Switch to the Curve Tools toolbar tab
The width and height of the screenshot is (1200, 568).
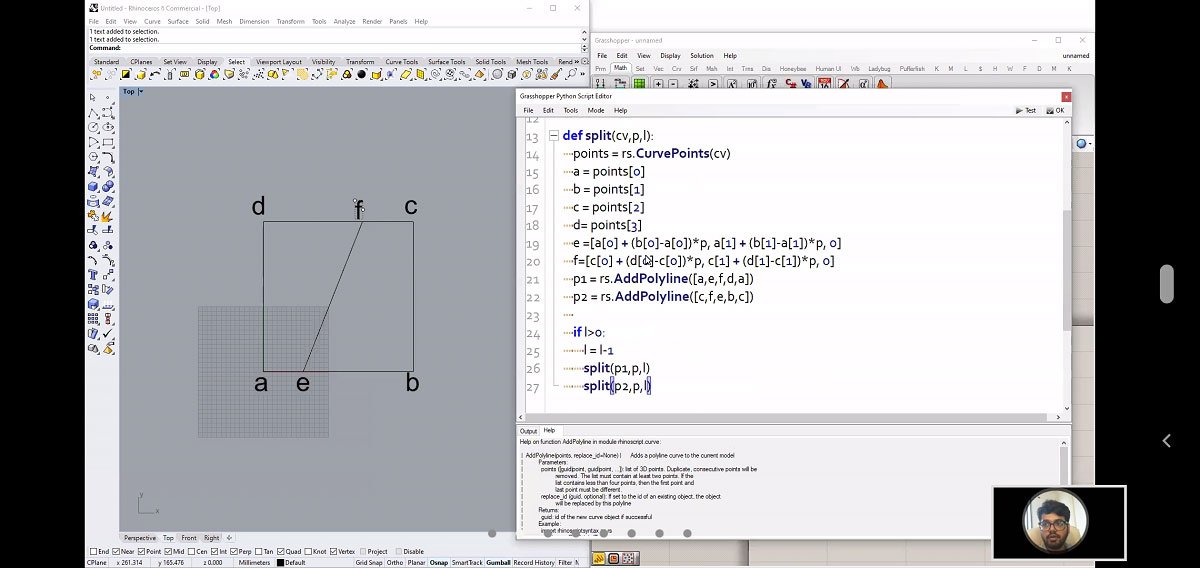401,62
